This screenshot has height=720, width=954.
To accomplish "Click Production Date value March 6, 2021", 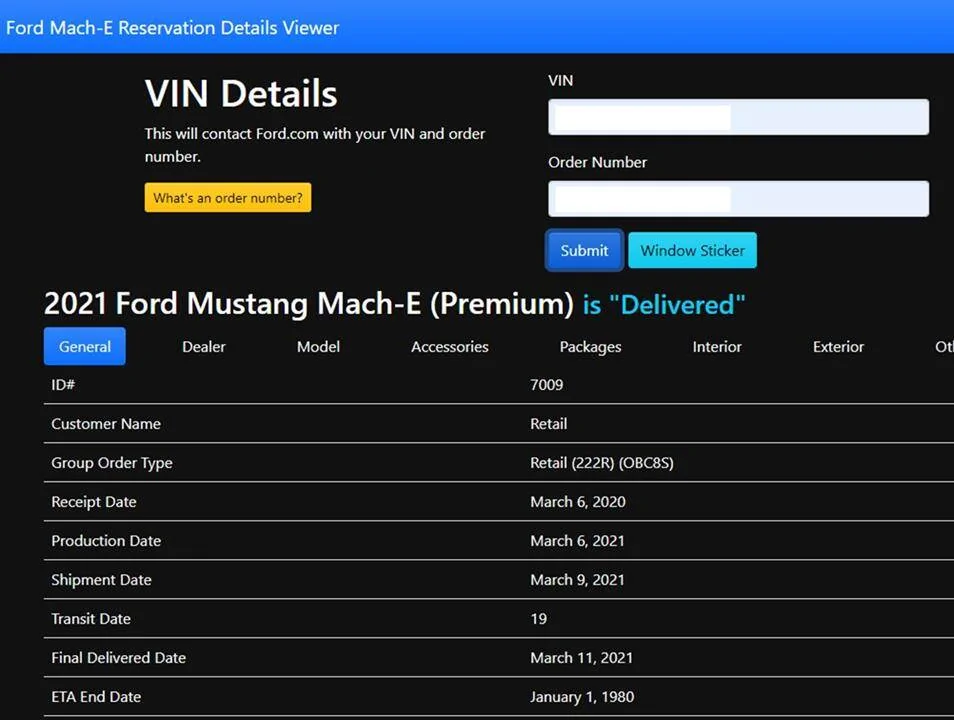I will tap(577, 541).
